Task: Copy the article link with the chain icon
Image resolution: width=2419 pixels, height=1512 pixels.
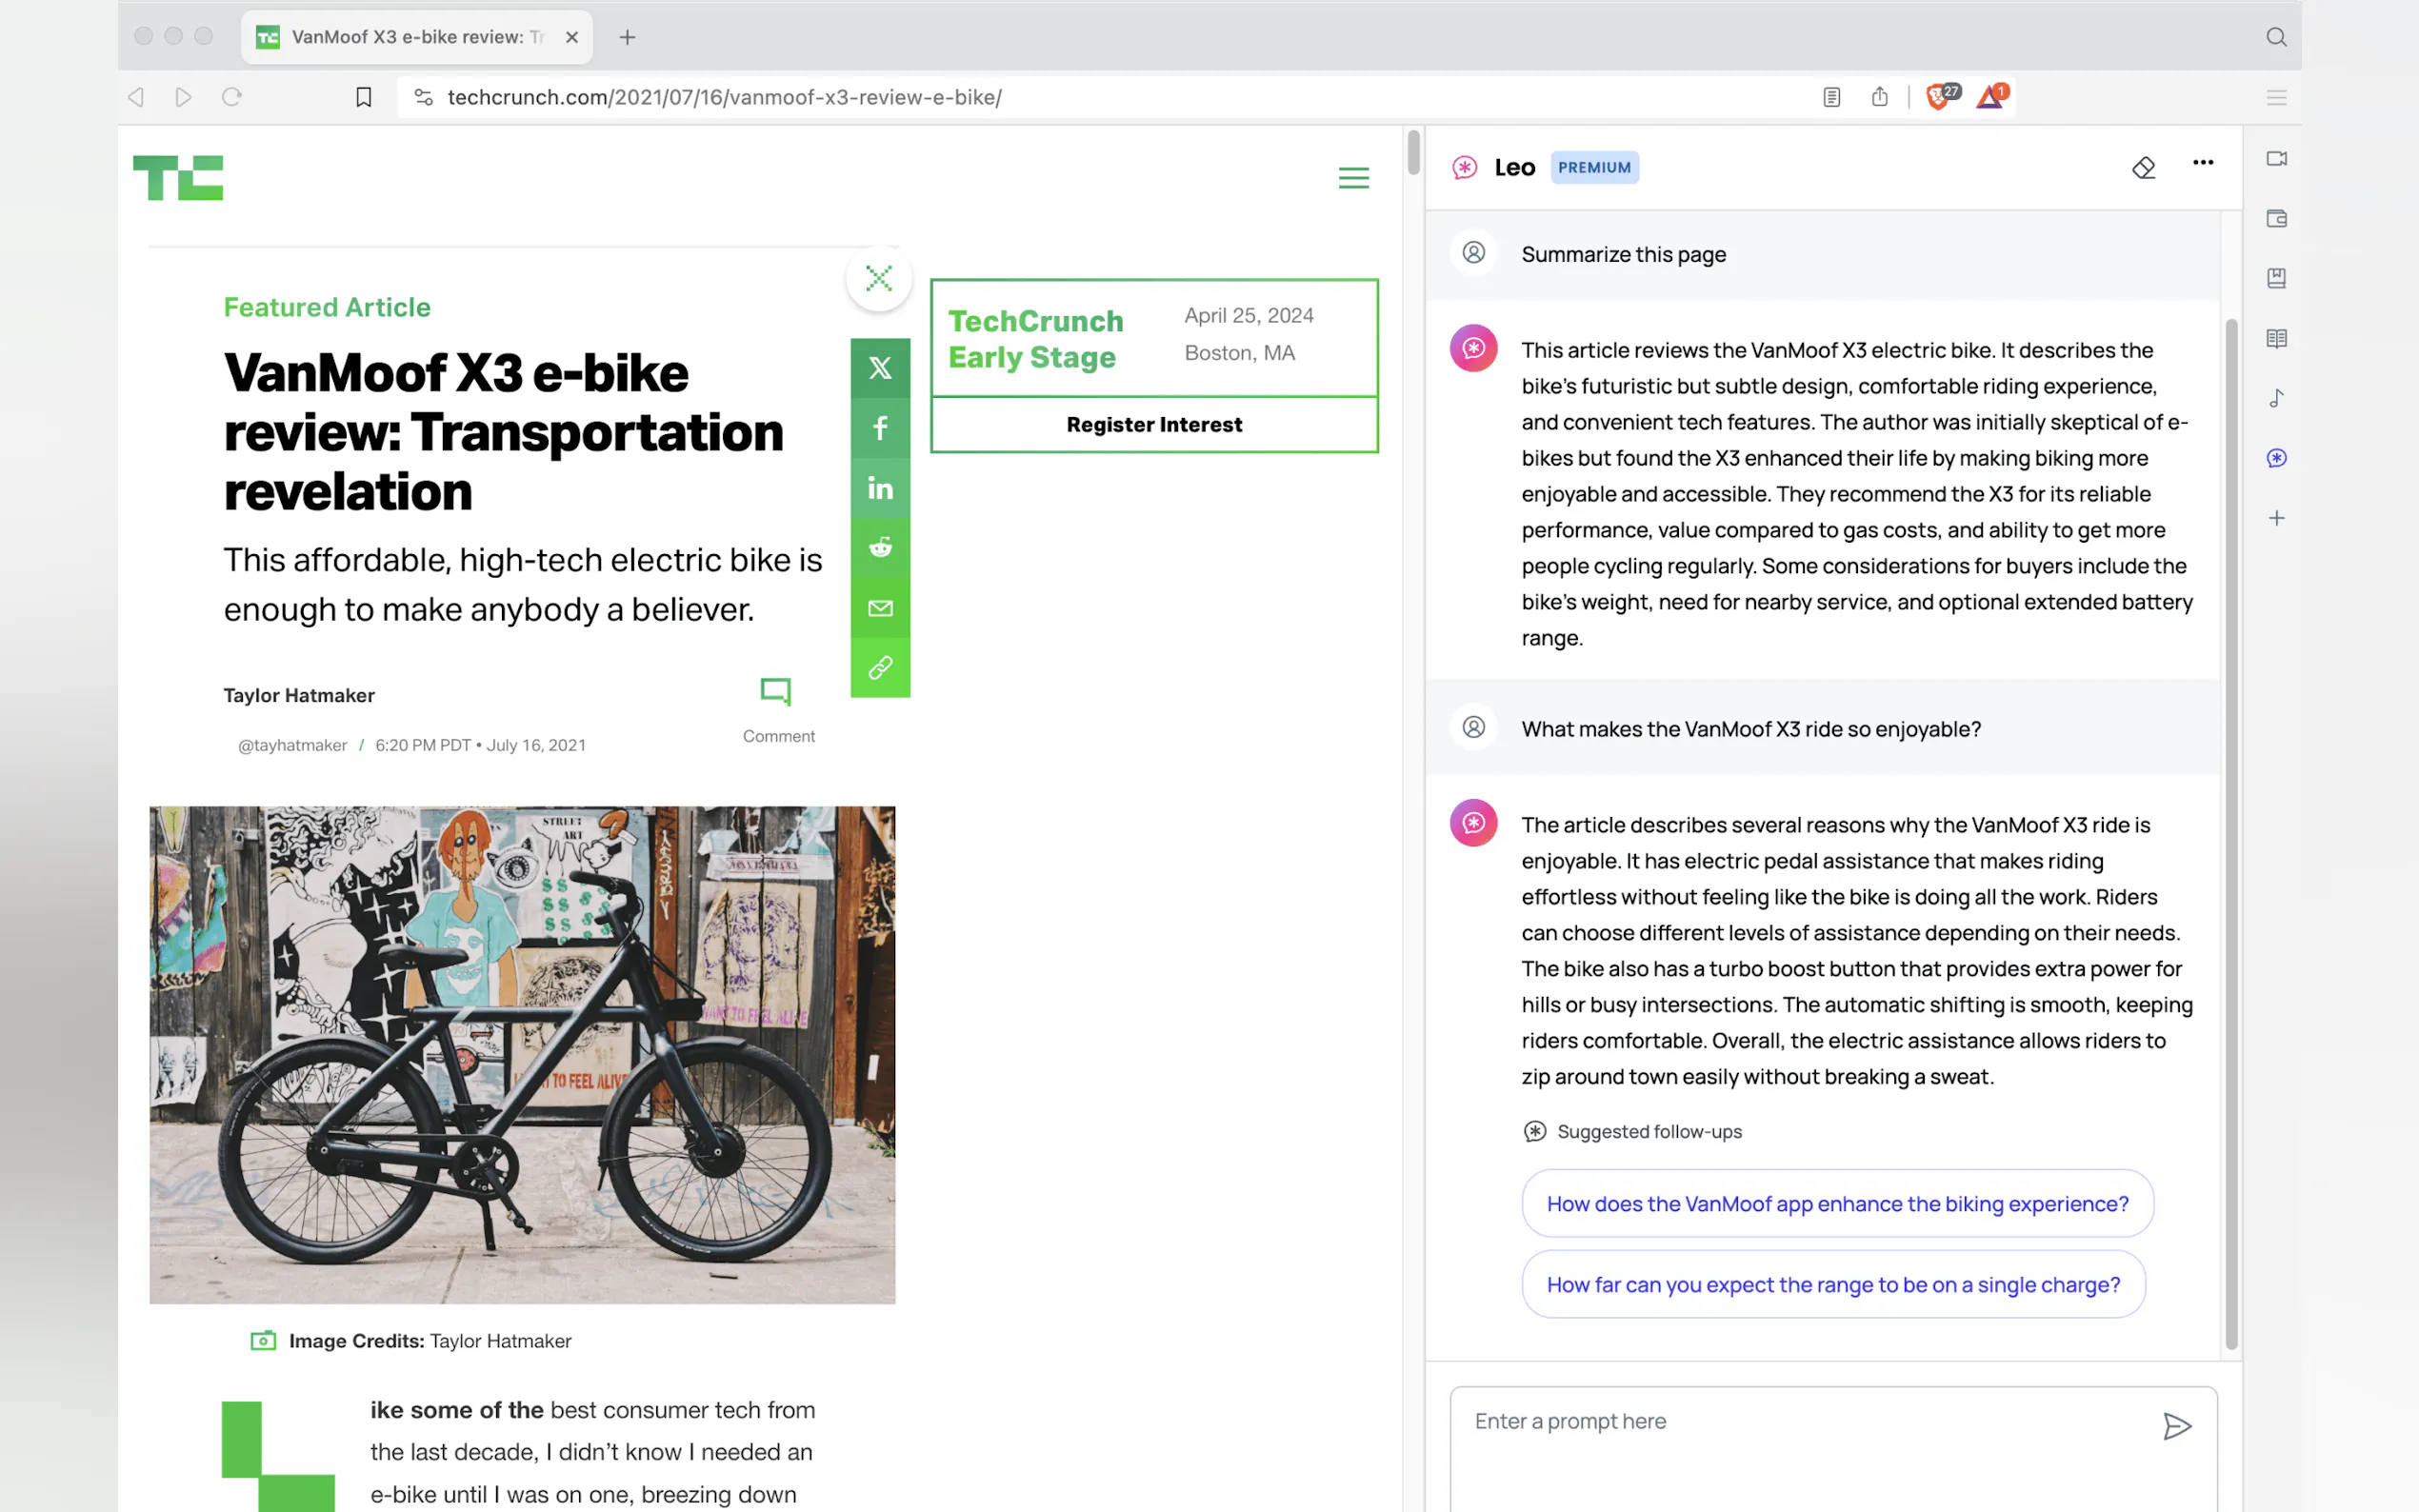Action: (880, 668)
